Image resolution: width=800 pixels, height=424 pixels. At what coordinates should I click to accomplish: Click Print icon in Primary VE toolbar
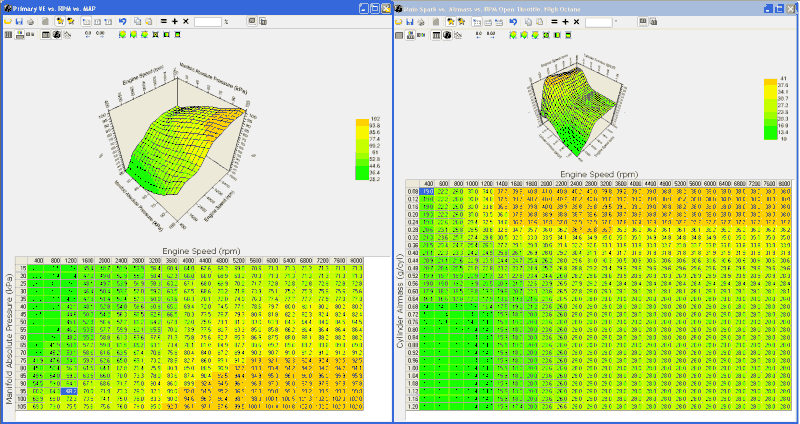31,21
